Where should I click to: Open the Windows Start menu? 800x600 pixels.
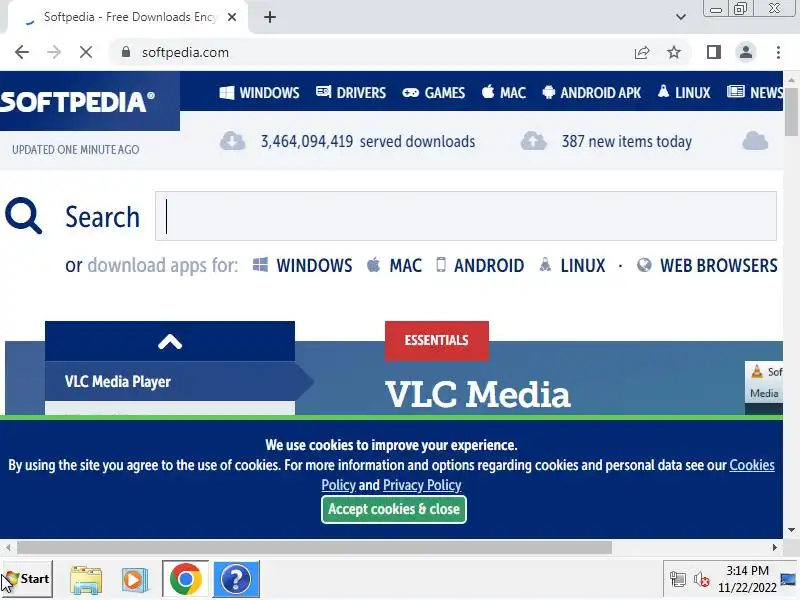28,579
